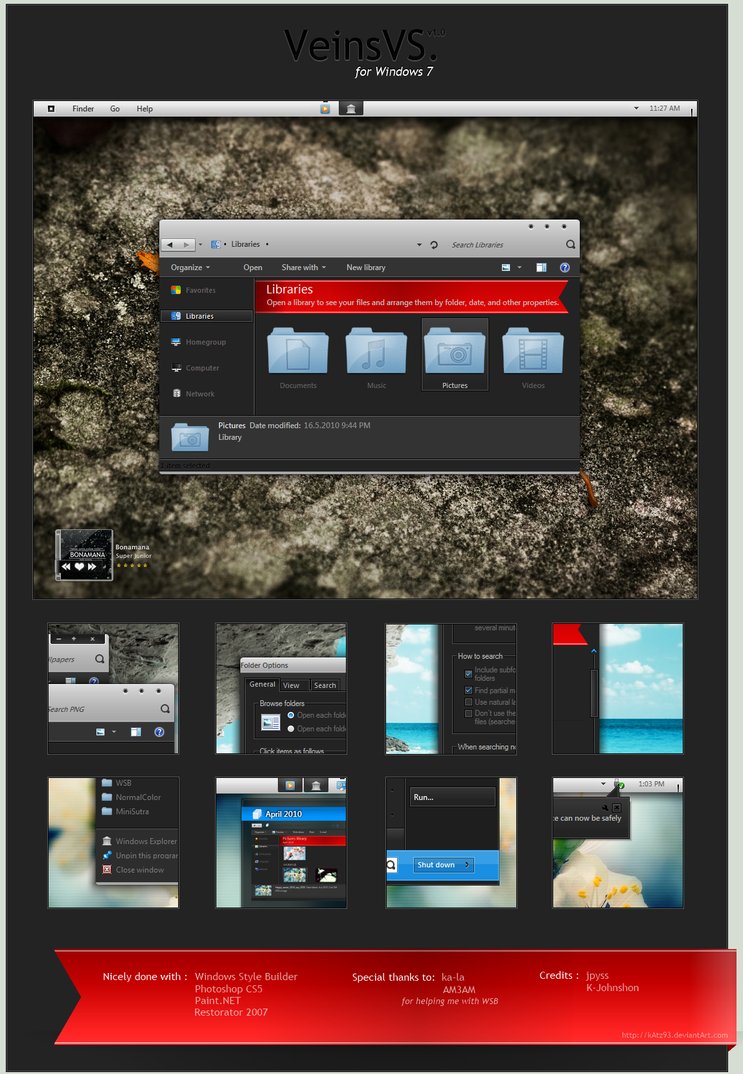Toggle Don't use the index checkbox

tap(468, 714)
